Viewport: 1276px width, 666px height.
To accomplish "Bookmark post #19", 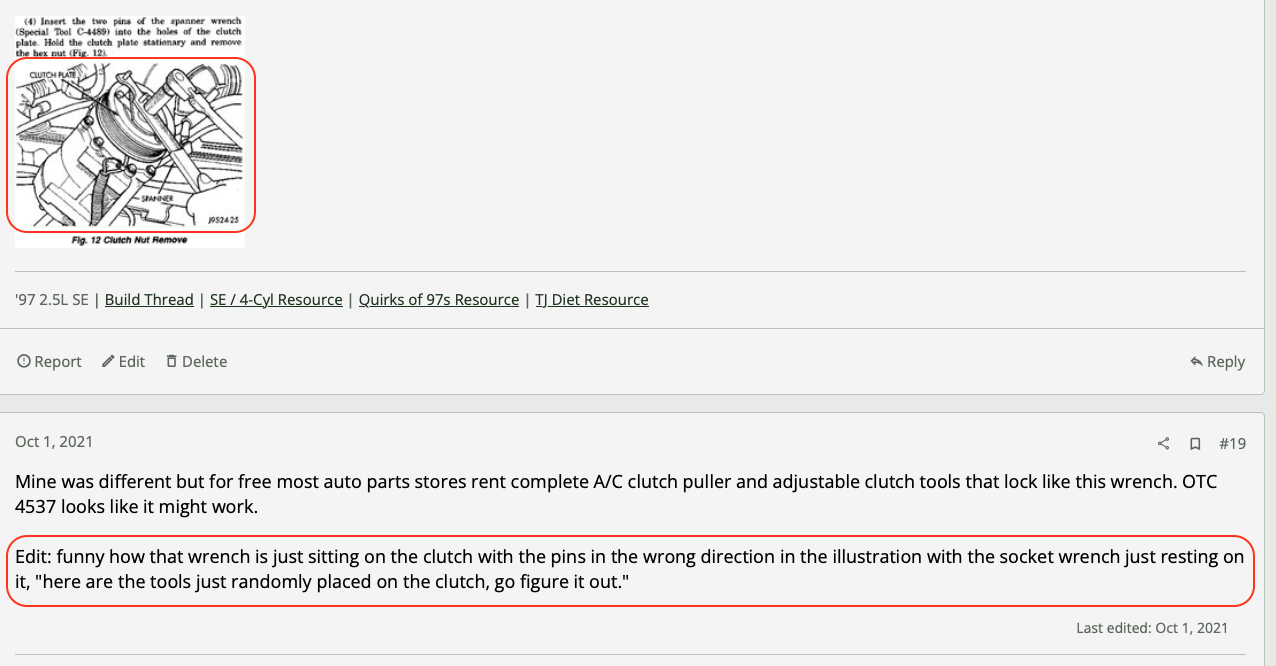I will pos(1195,443).
